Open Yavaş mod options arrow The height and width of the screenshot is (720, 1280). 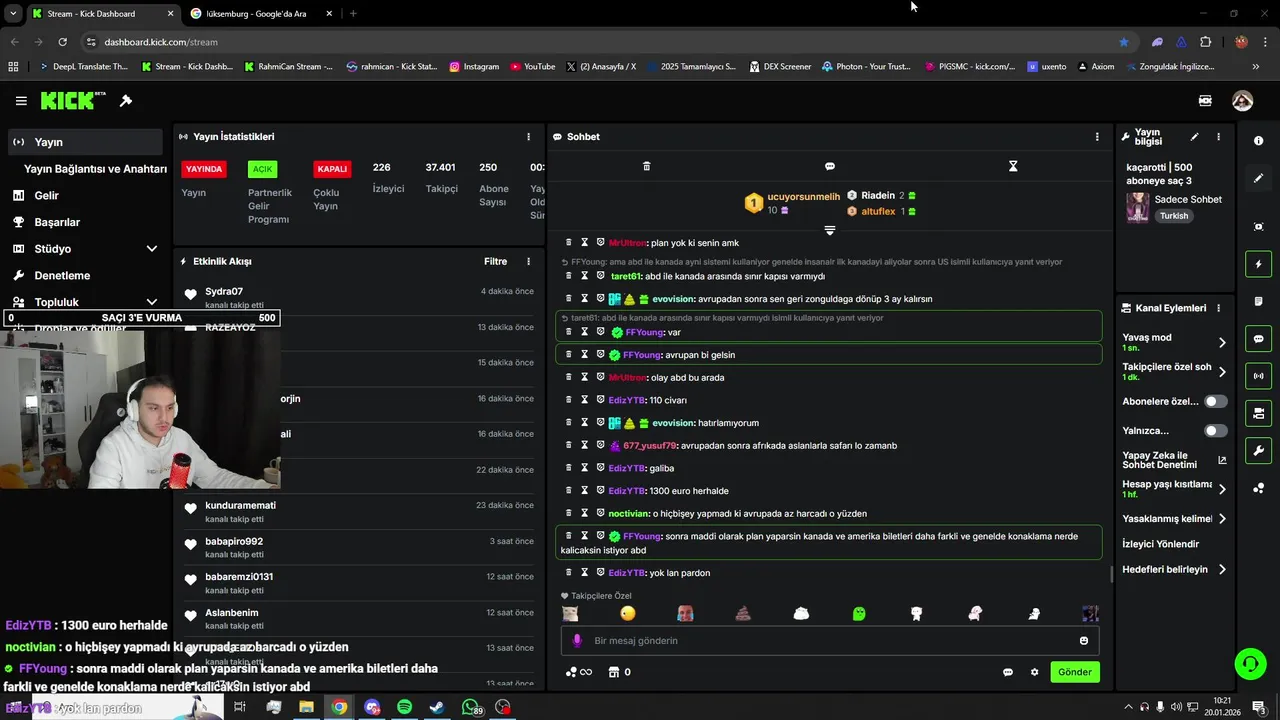coord(1222,342)
